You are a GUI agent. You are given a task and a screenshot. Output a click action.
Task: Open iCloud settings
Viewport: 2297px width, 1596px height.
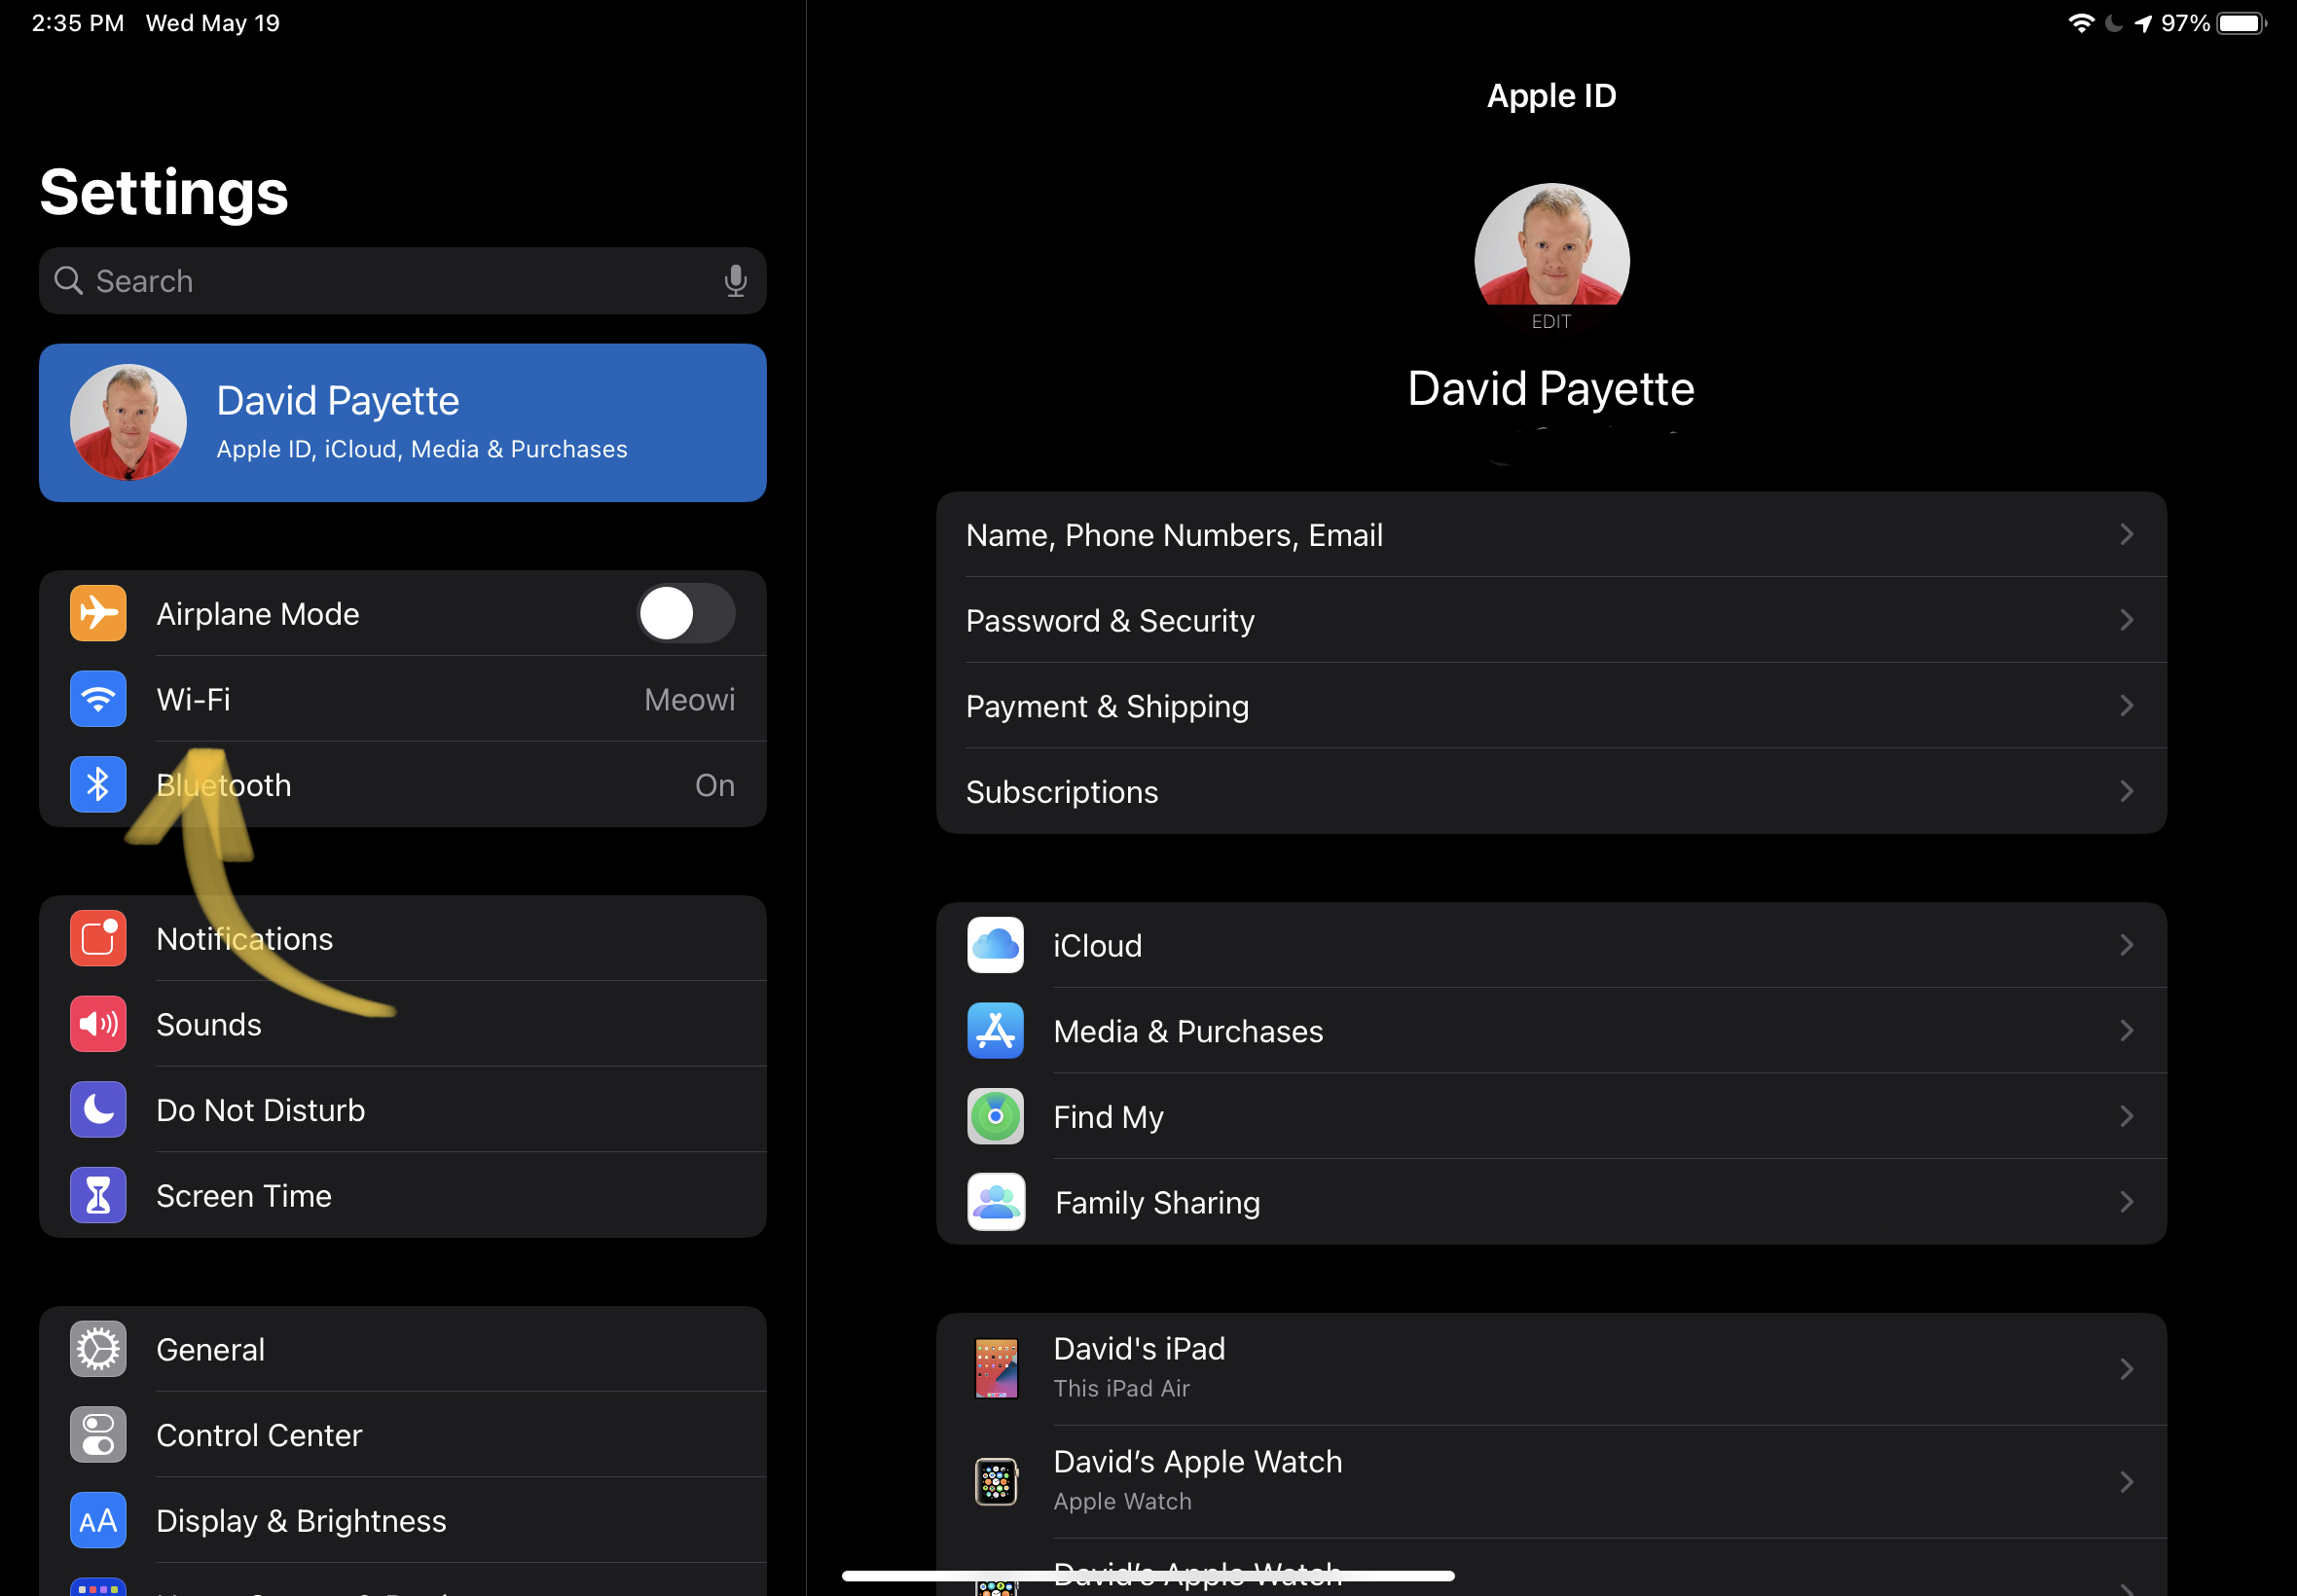pyautogui.click(x=1551, y=944)
